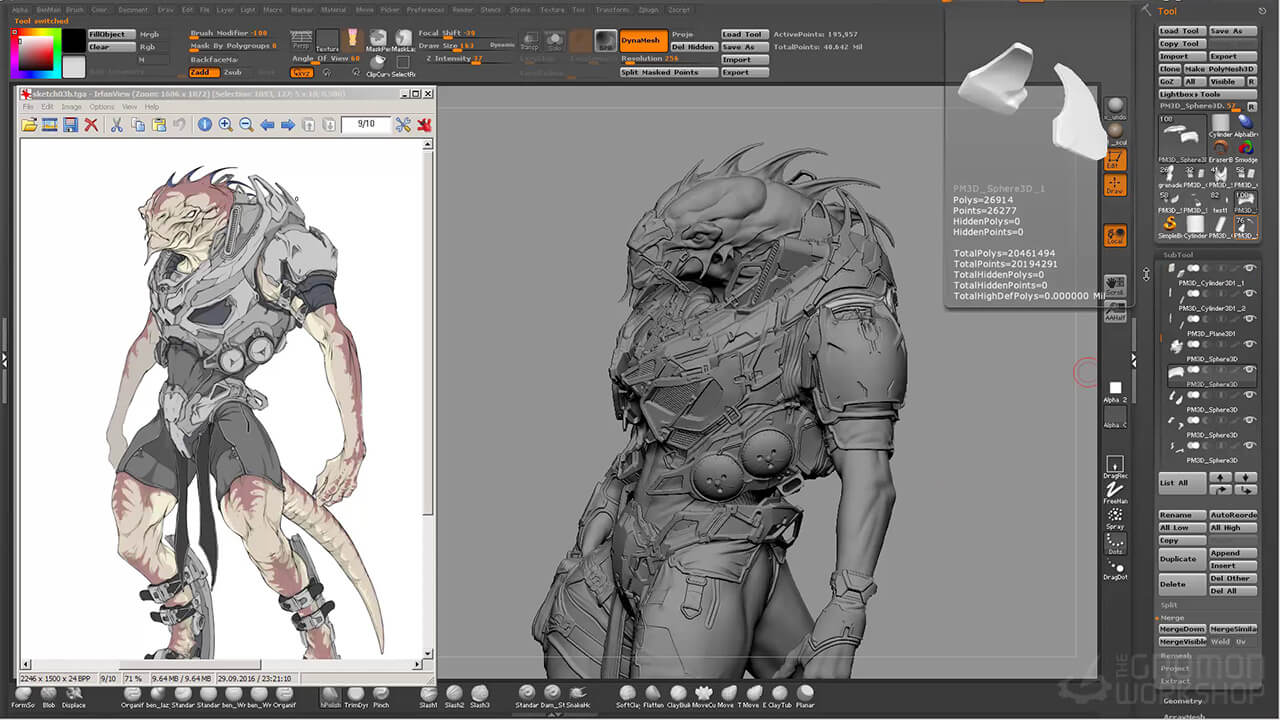Toggle visibility eye of PM3D_Cylinder3D1_2 subtool
The height and width of the screenshot is (720, 1280).
click(x=1250, y=294)
